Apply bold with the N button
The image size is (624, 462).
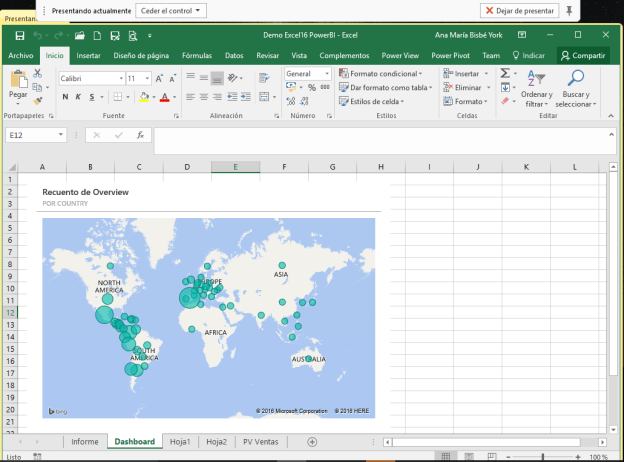tap(65, 97)
